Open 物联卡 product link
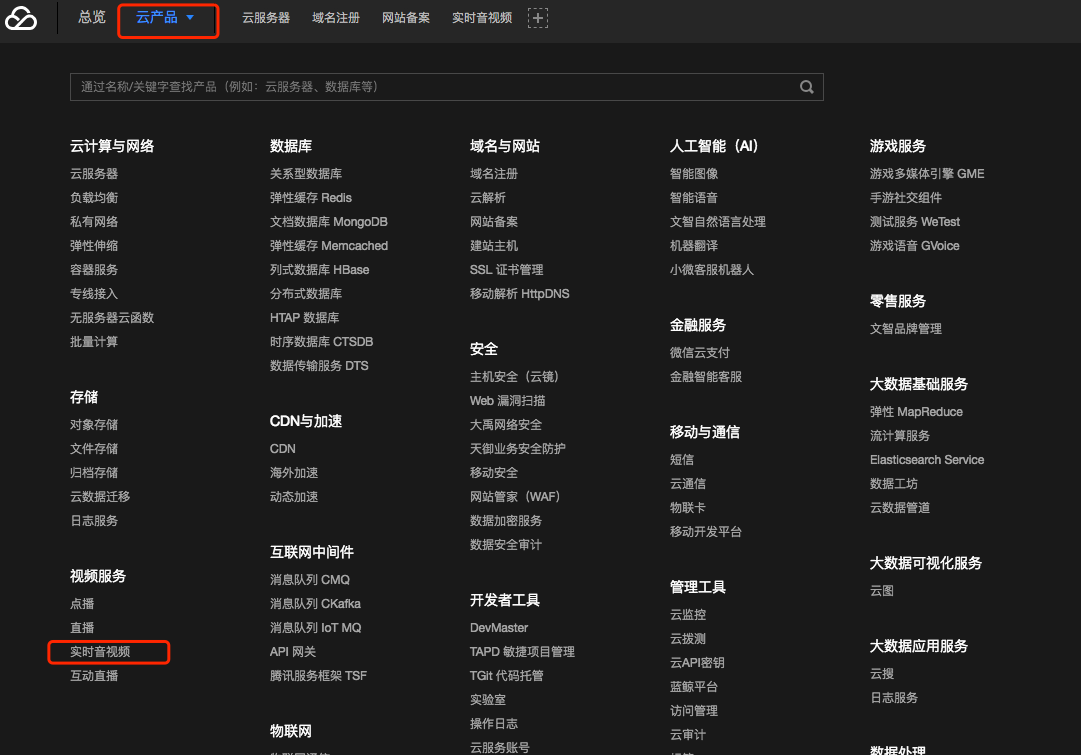1081x755 pixels. (x=687, y=508)
